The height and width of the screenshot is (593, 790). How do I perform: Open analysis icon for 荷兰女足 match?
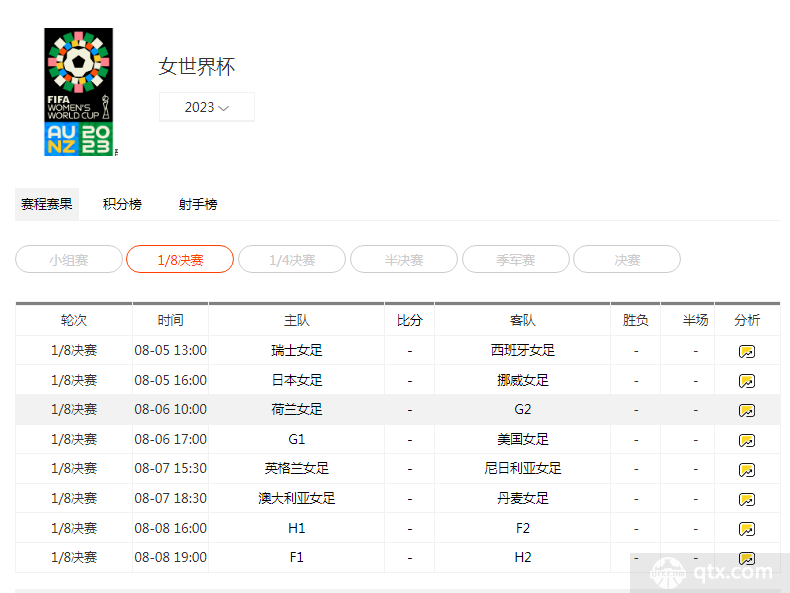747,410
